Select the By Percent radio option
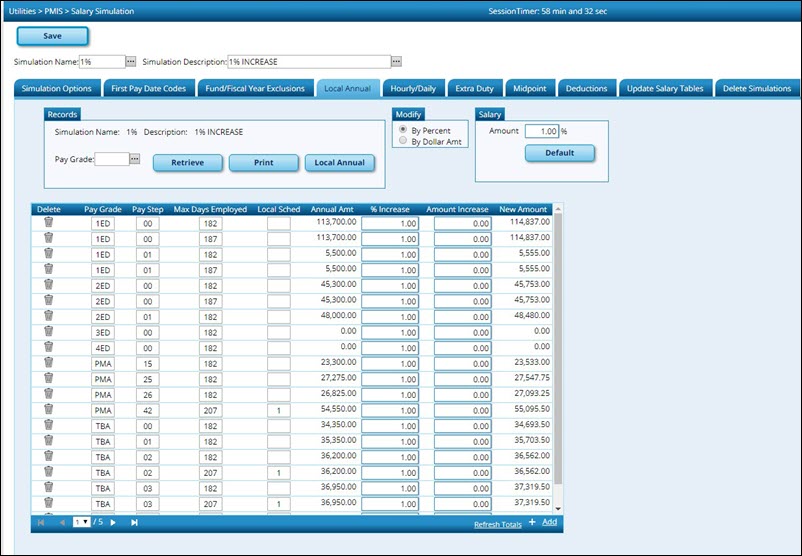The width and height of the screenshot is (802, 556). [403, 130]
